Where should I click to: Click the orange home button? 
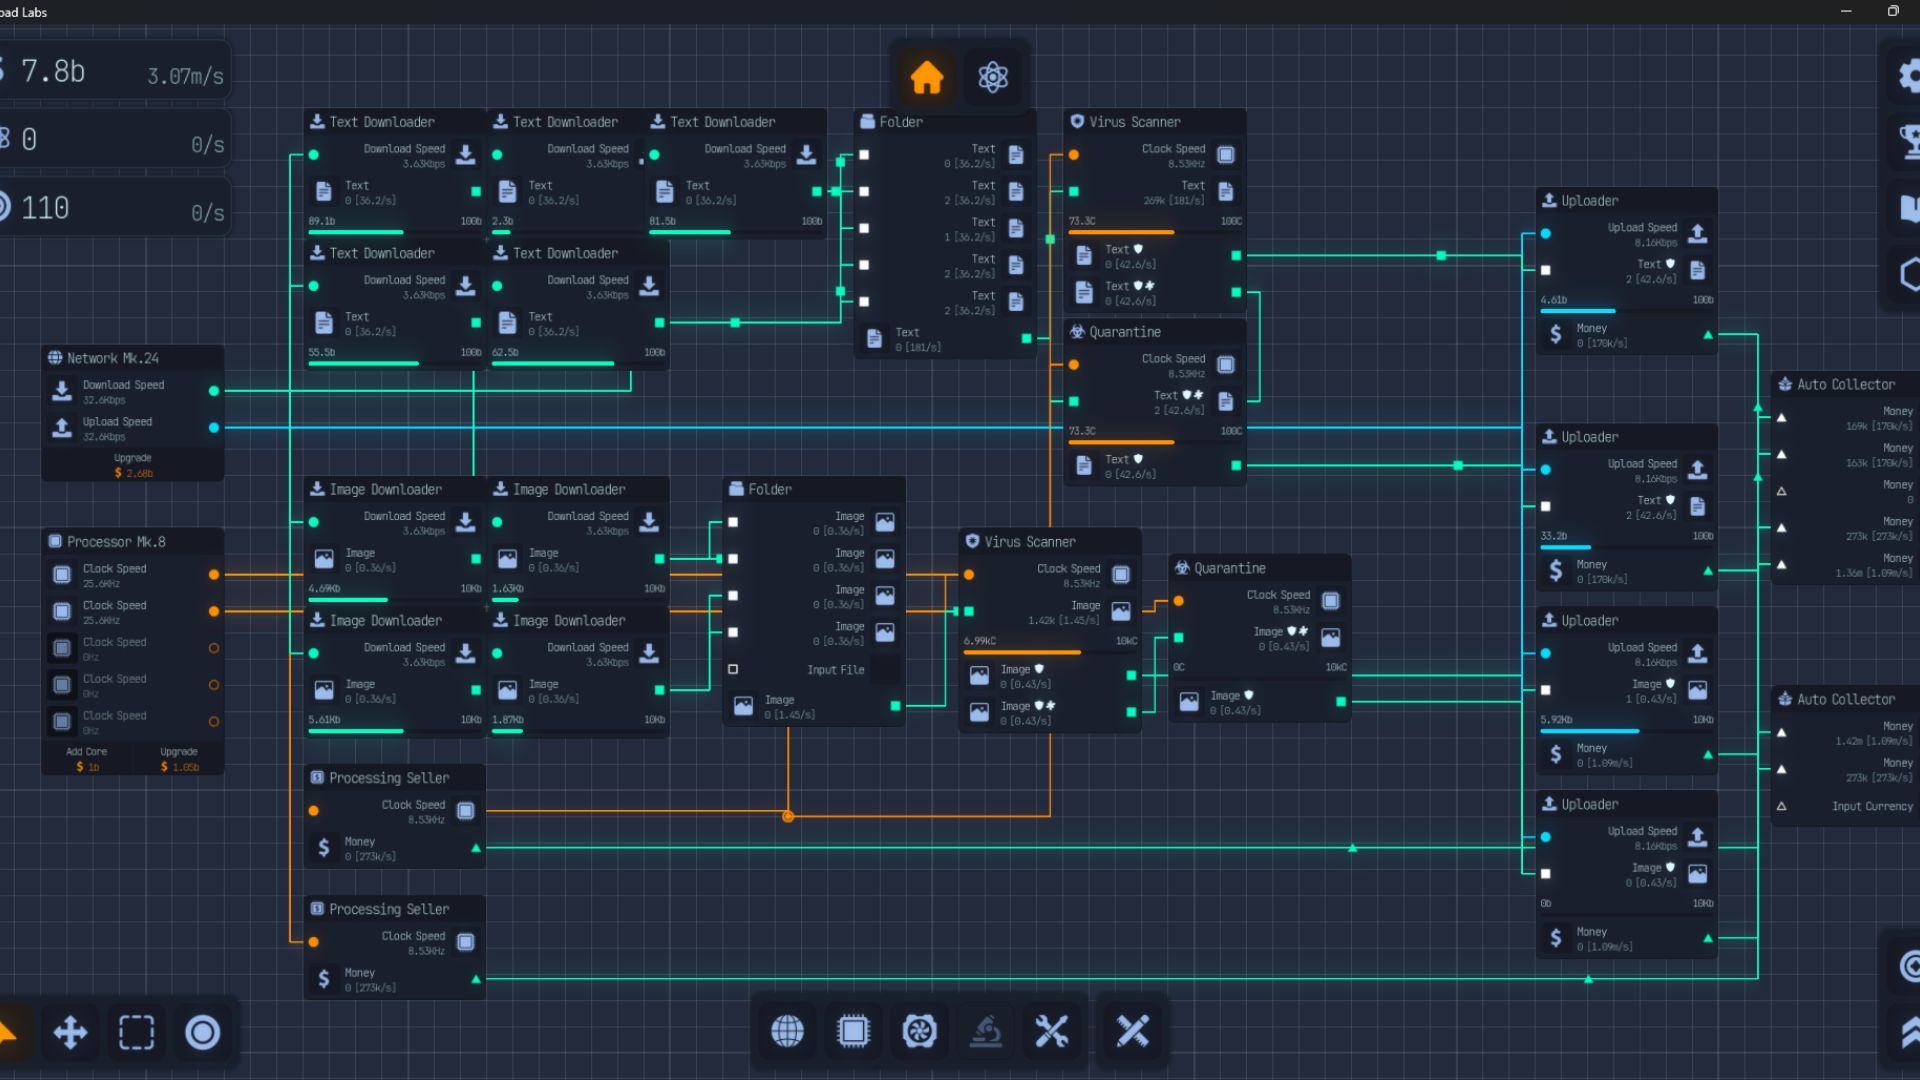926,77
